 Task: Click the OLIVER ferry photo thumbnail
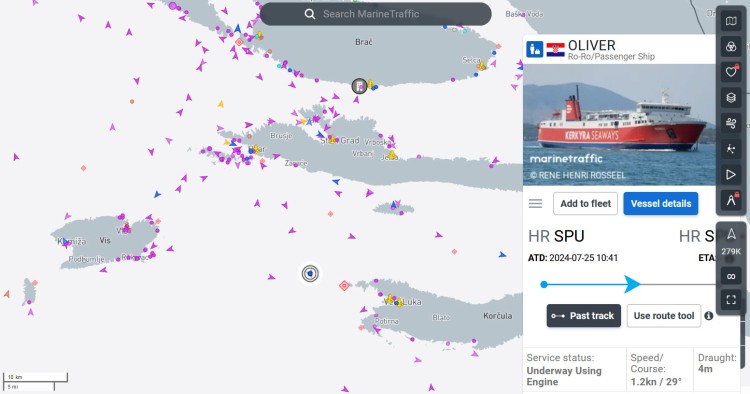point(619,124)
